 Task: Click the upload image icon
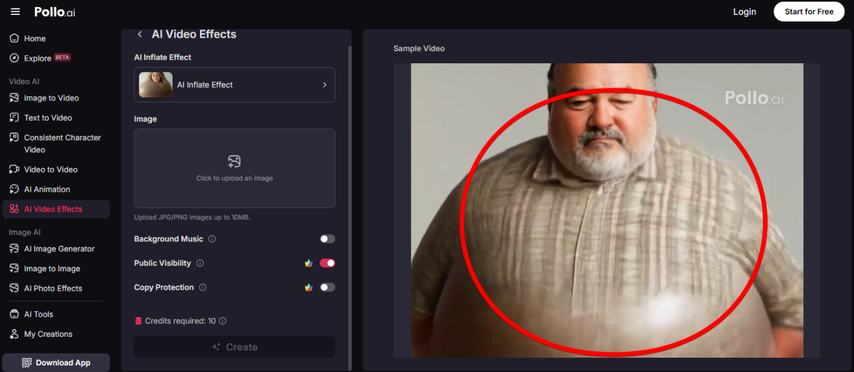point(234,161)
